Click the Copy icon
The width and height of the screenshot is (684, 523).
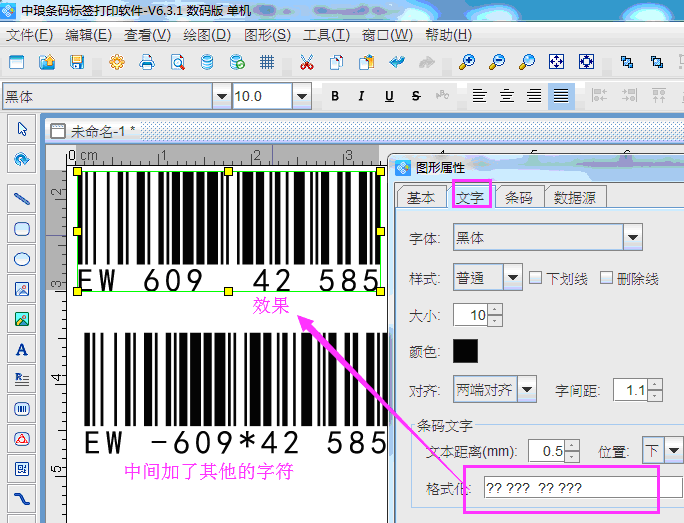pos(336,62)
